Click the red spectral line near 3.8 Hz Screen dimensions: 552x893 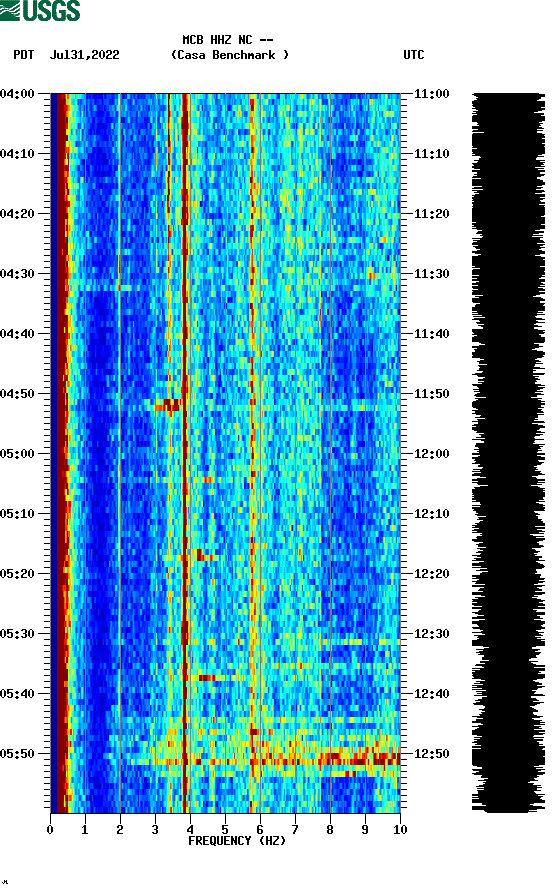point(185,453)
